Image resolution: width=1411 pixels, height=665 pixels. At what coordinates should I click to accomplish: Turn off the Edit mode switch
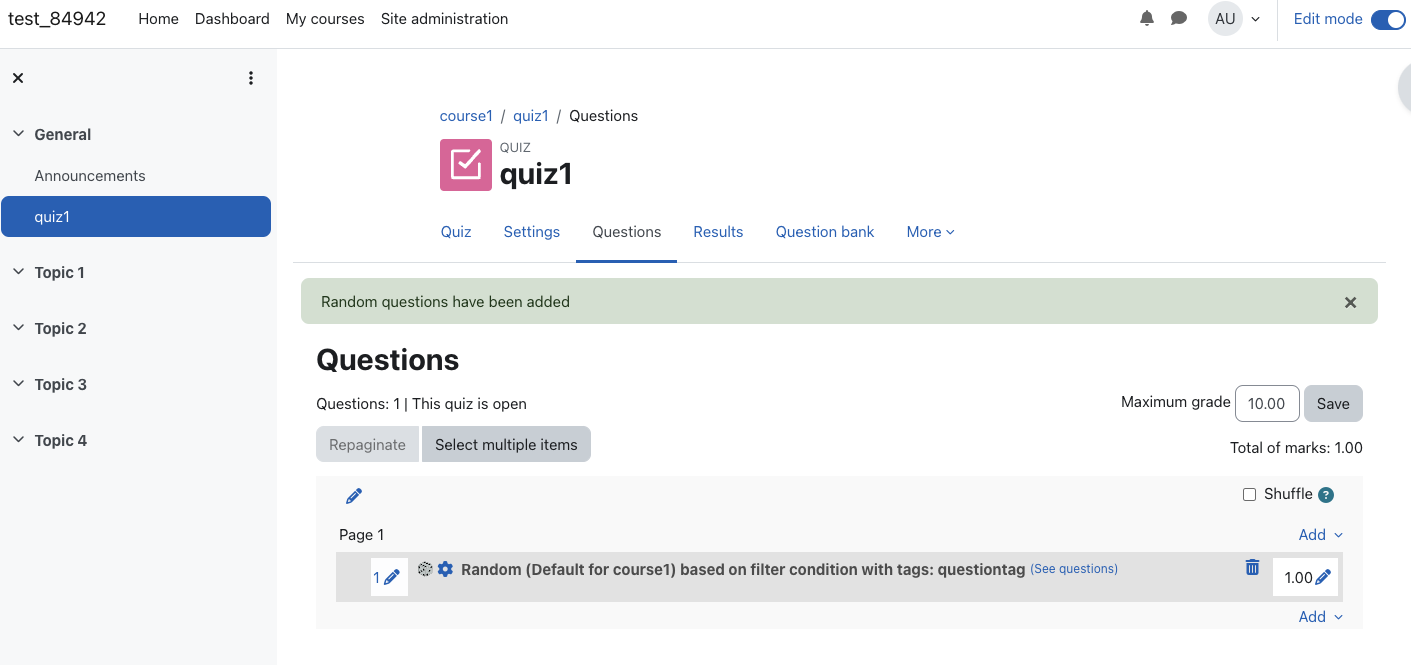coord(1388,19)
